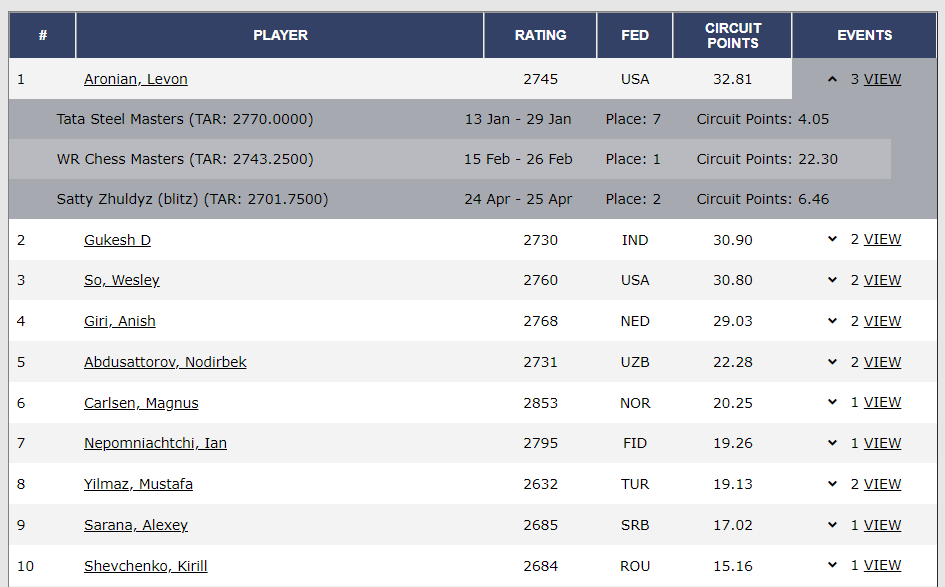The height and width of the screenshot is (587, 945).
Task: Click VIEW link in Shevchenko's row
Action: point(882,565)
